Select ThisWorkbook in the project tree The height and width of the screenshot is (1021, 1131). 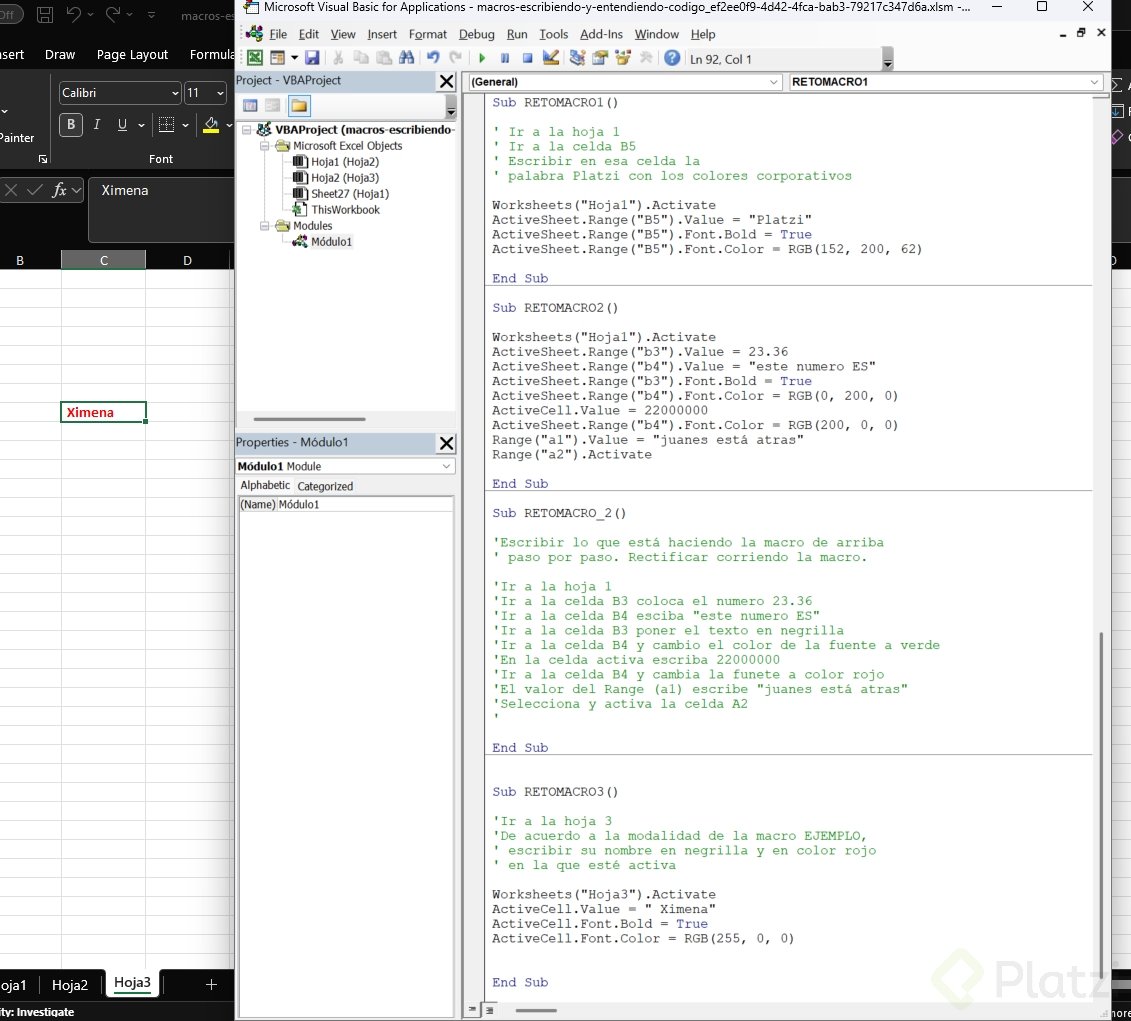(345, 210)
